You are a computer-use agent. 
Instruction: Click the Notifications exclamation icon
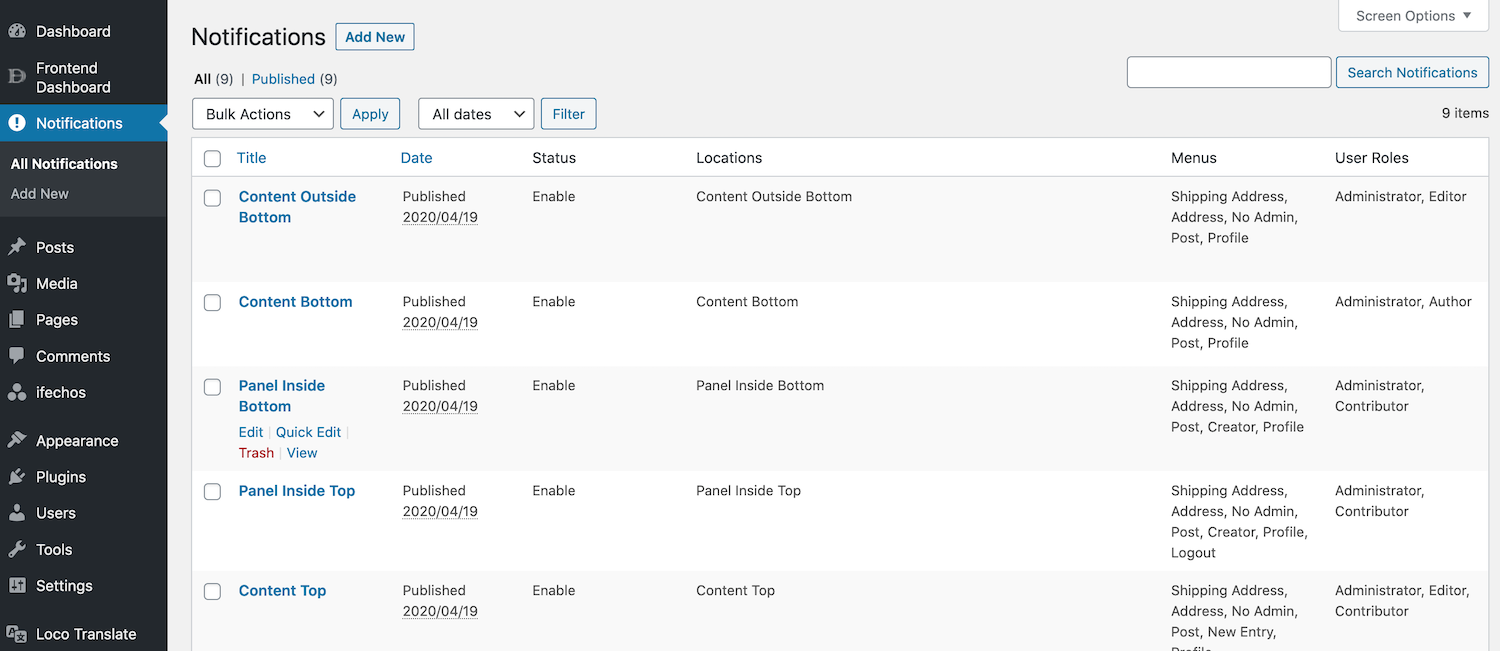pyautogui.click(x=17, y=123)
